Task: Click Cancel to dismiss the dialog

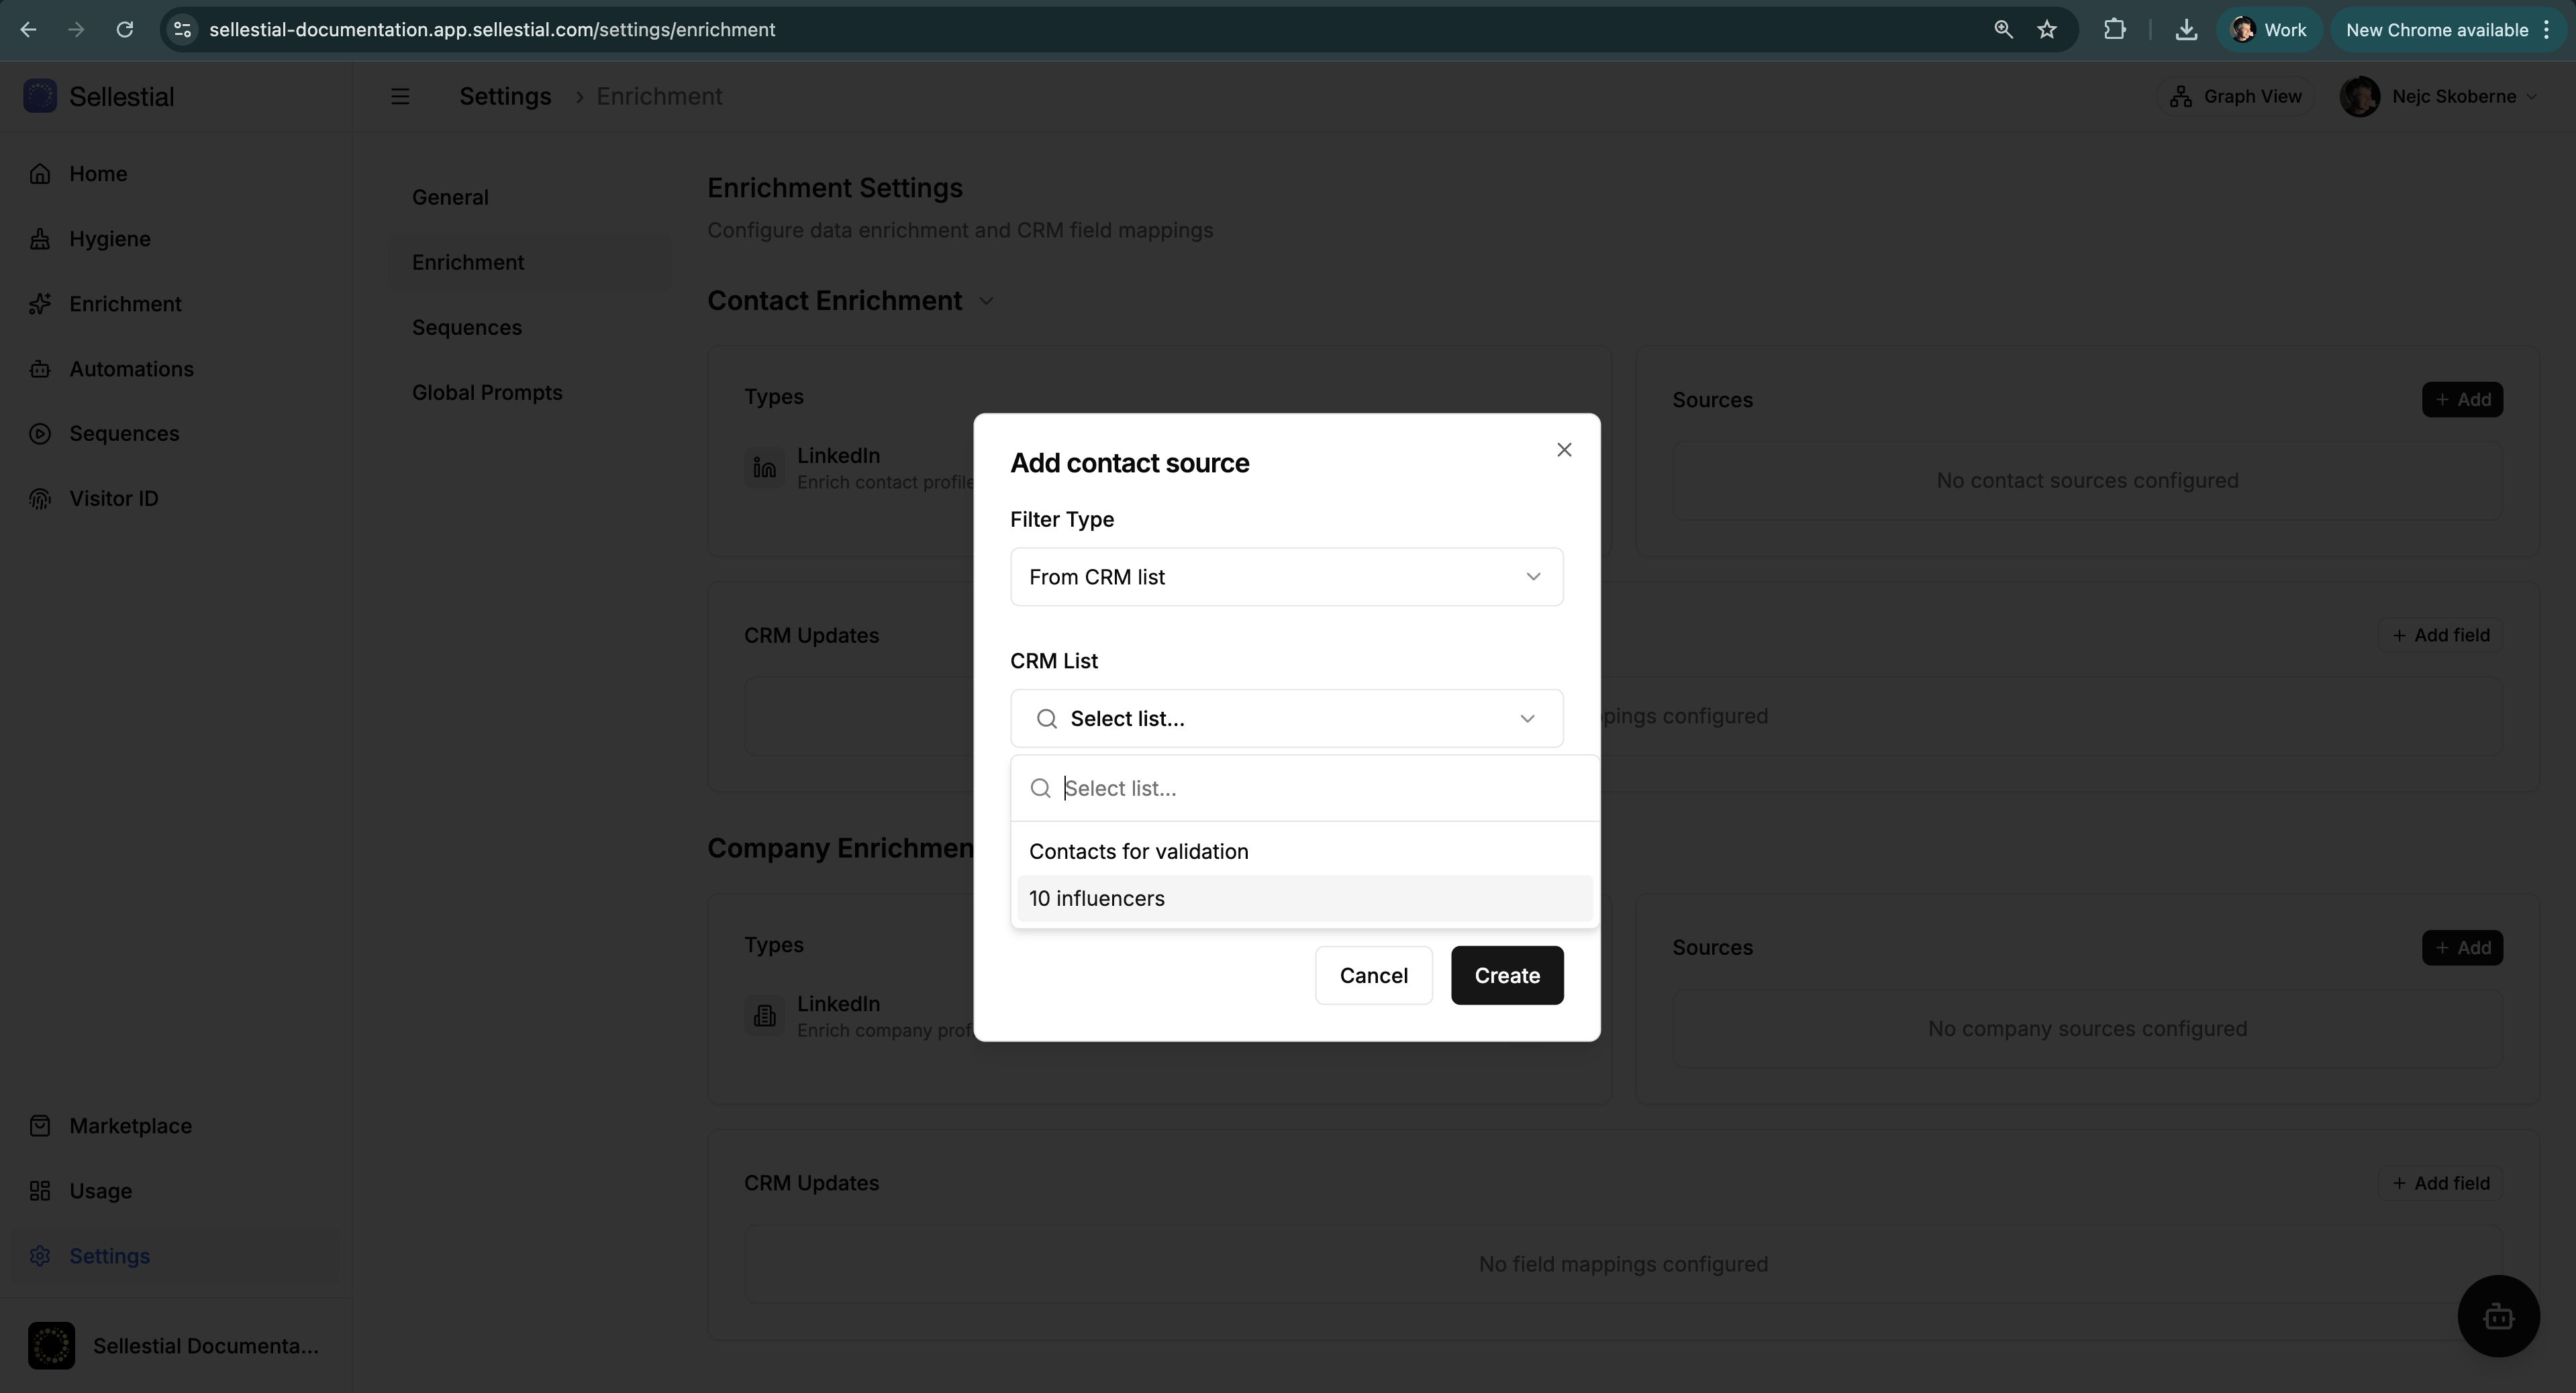Action: (1373, 975)
